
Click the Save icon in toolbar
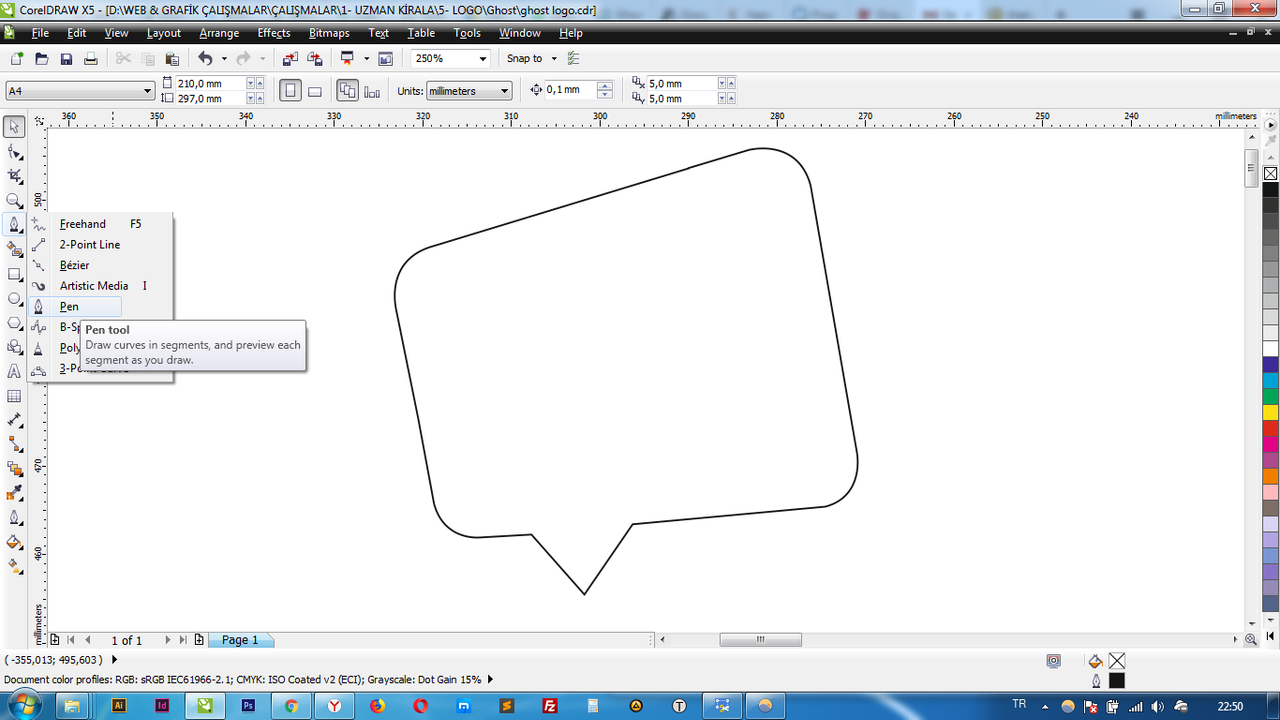pyautogui.click(x=66, y=59)
